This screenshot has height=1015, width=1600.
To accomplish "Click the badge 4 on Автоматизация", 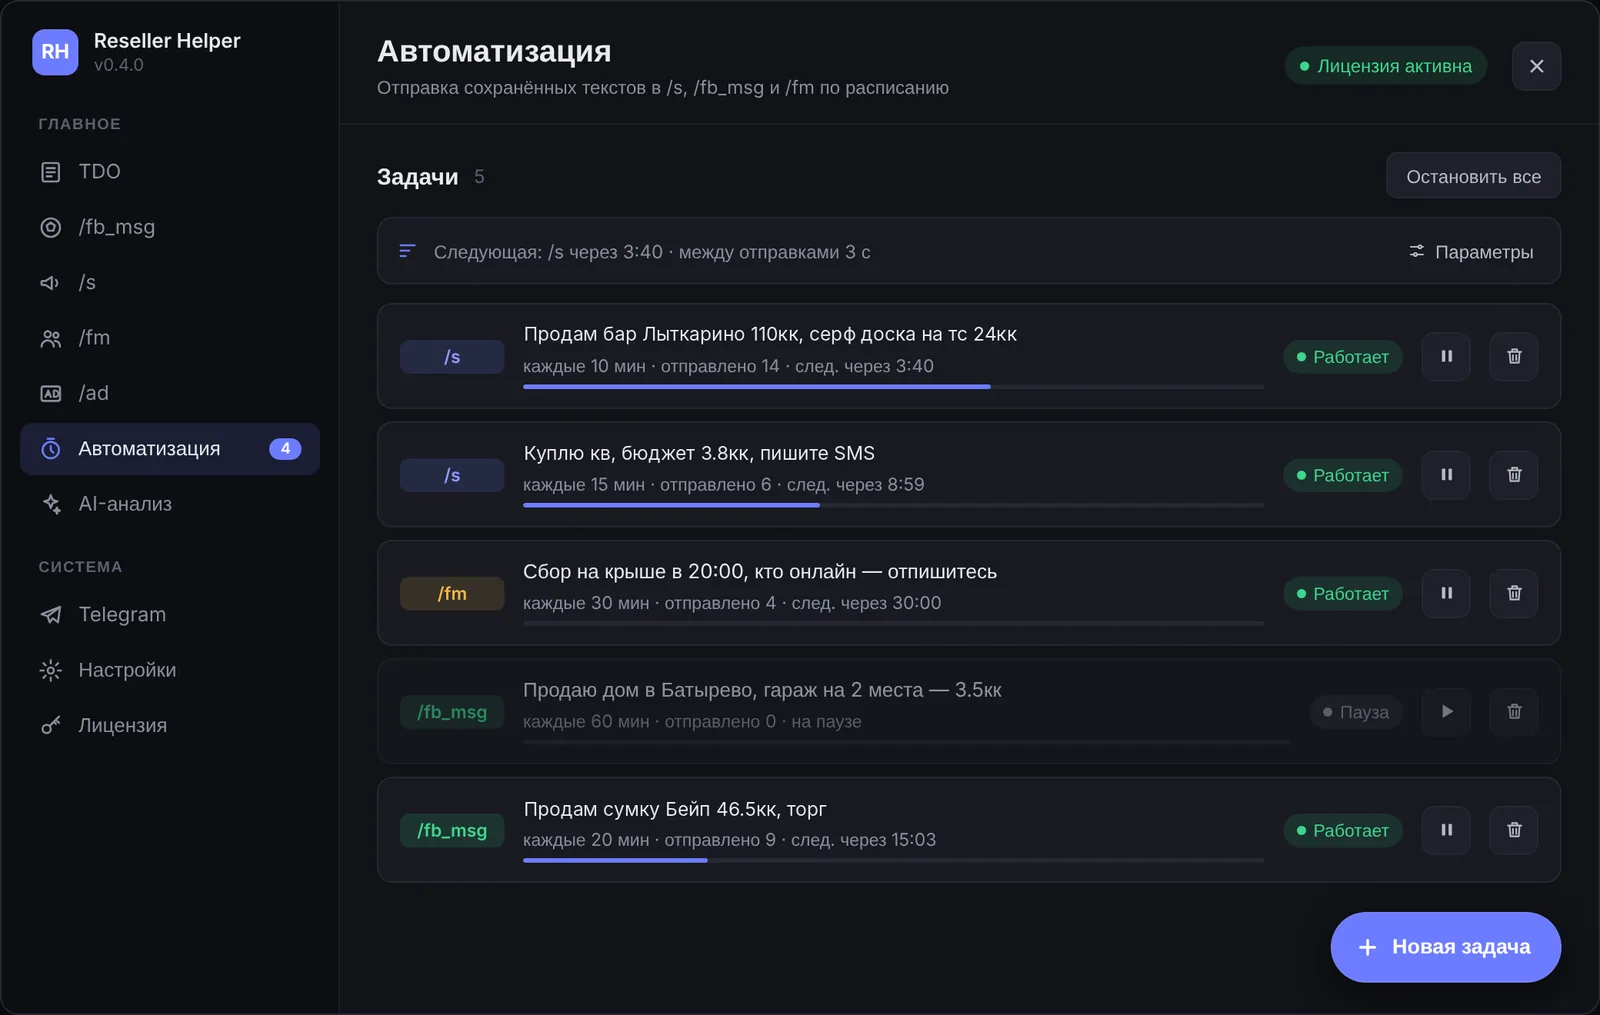I will tap(285, 449).
